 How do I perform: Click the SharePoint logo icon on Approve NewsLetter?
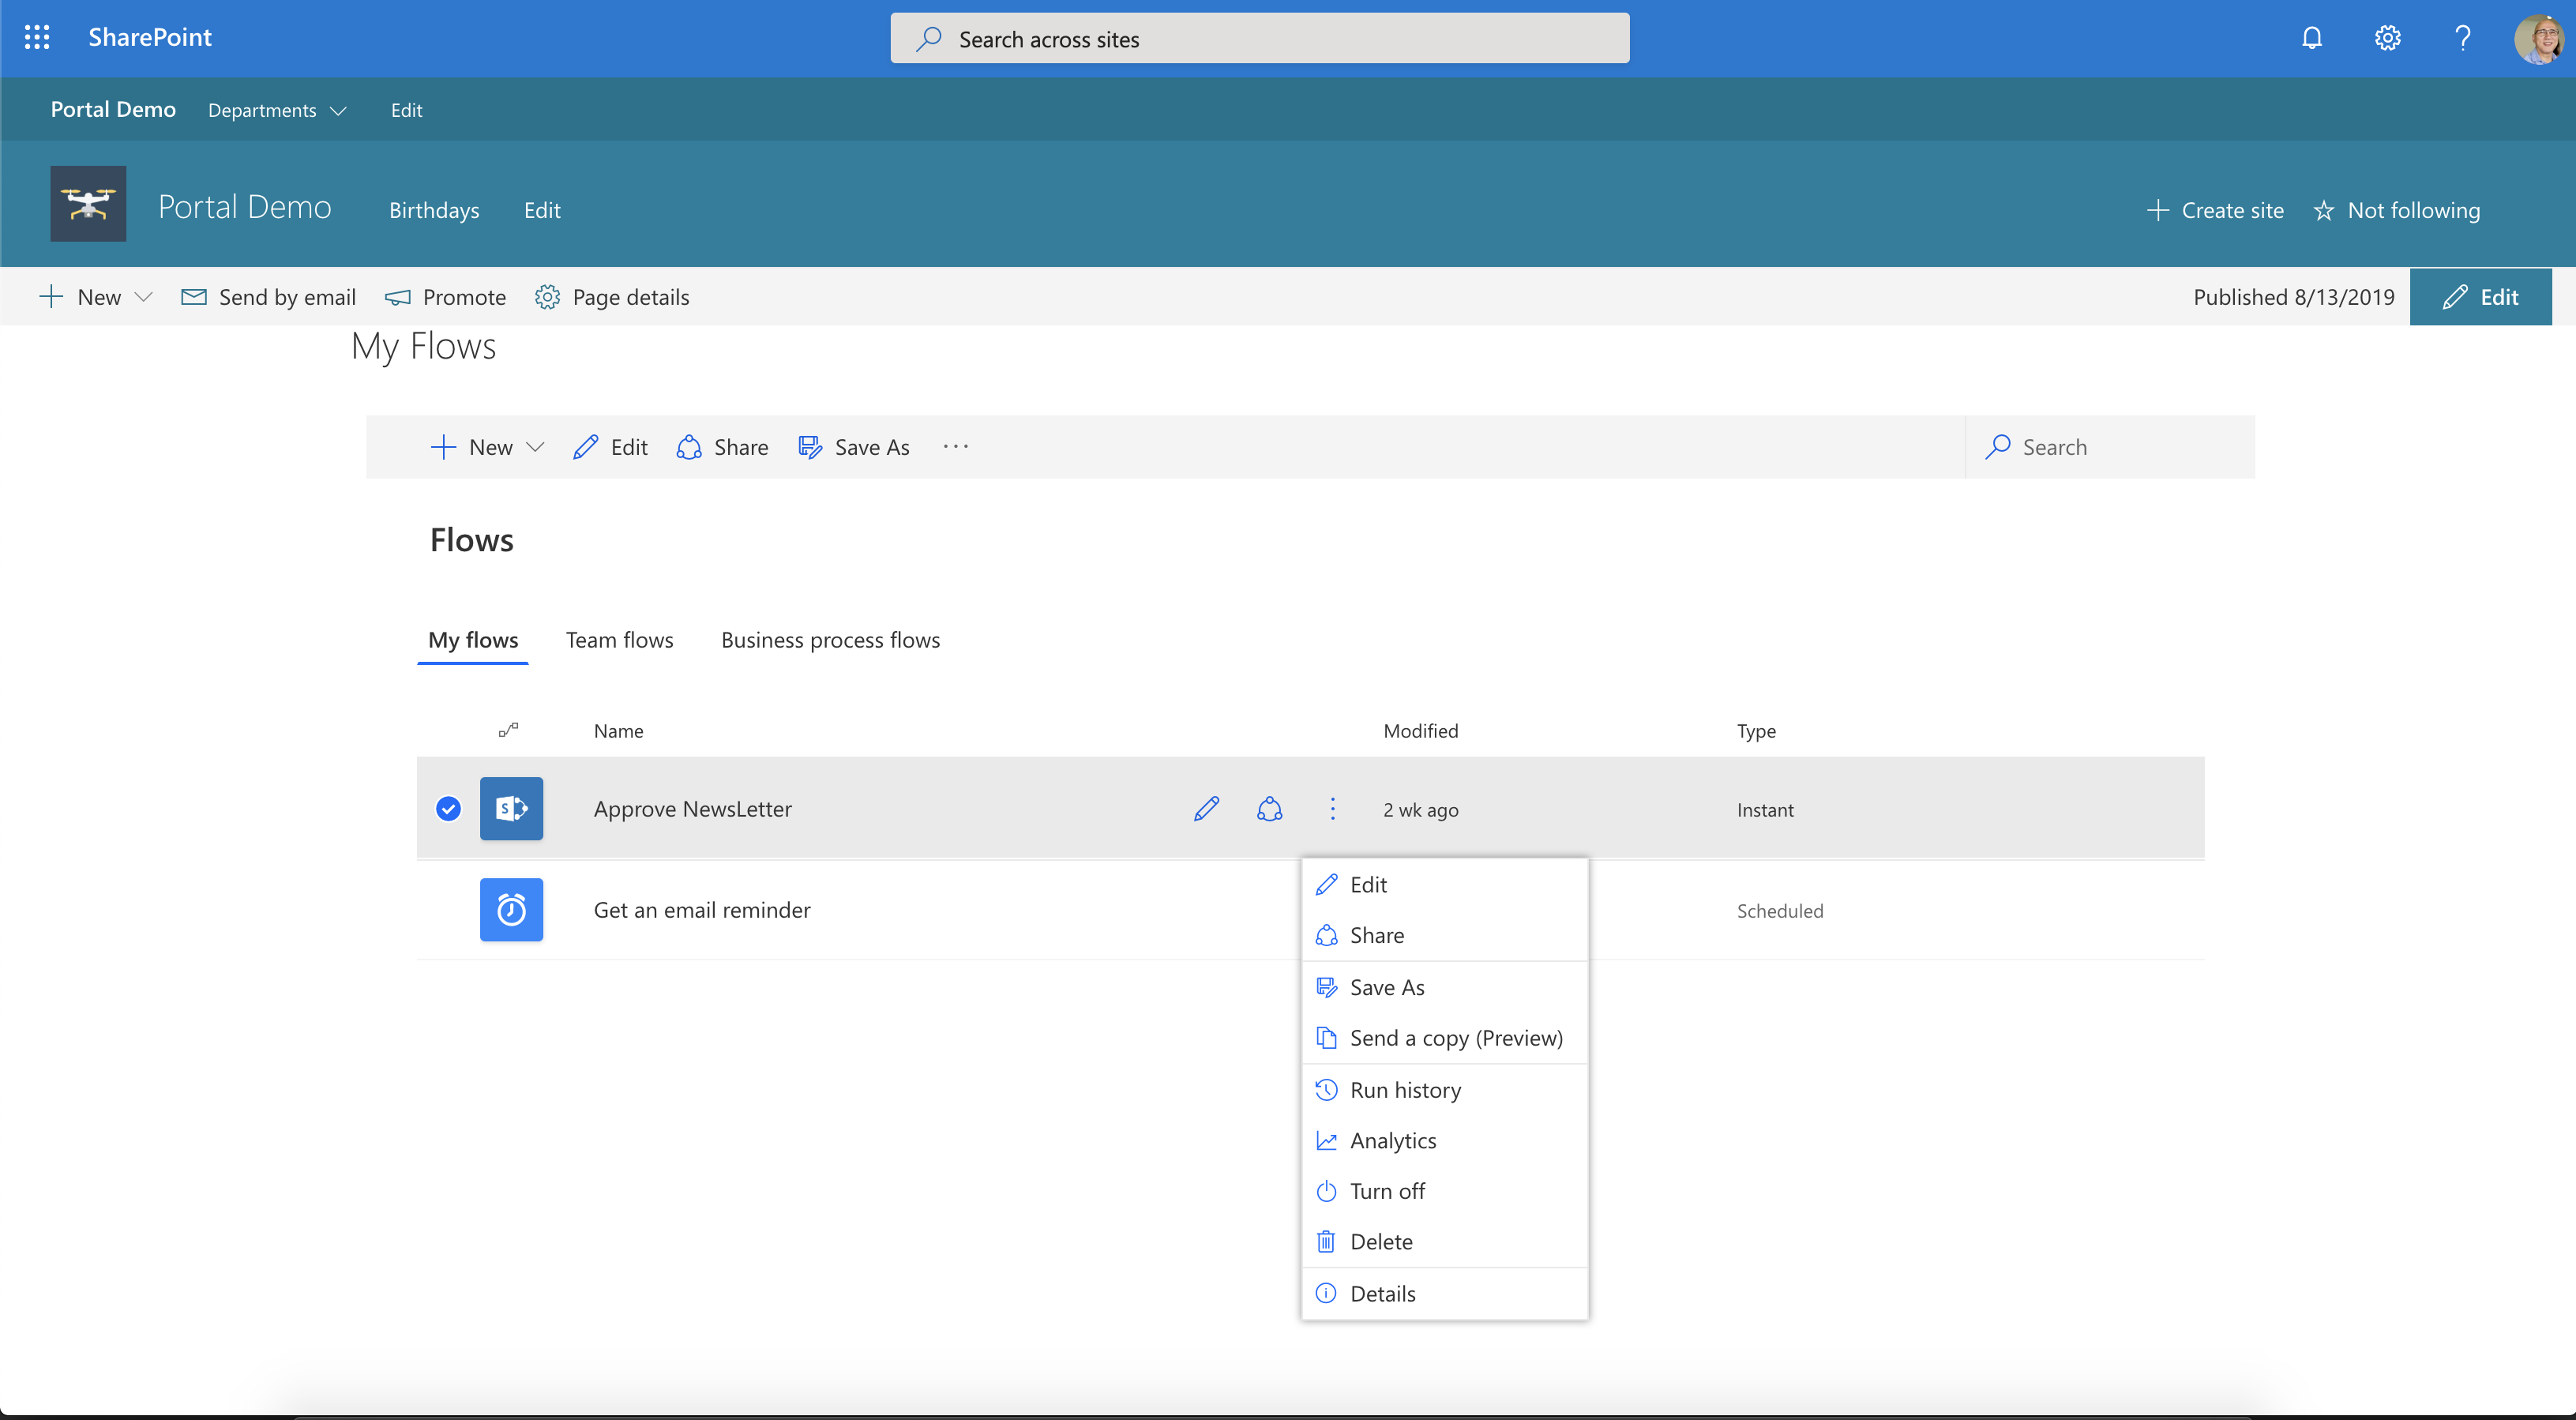[512, 808]
